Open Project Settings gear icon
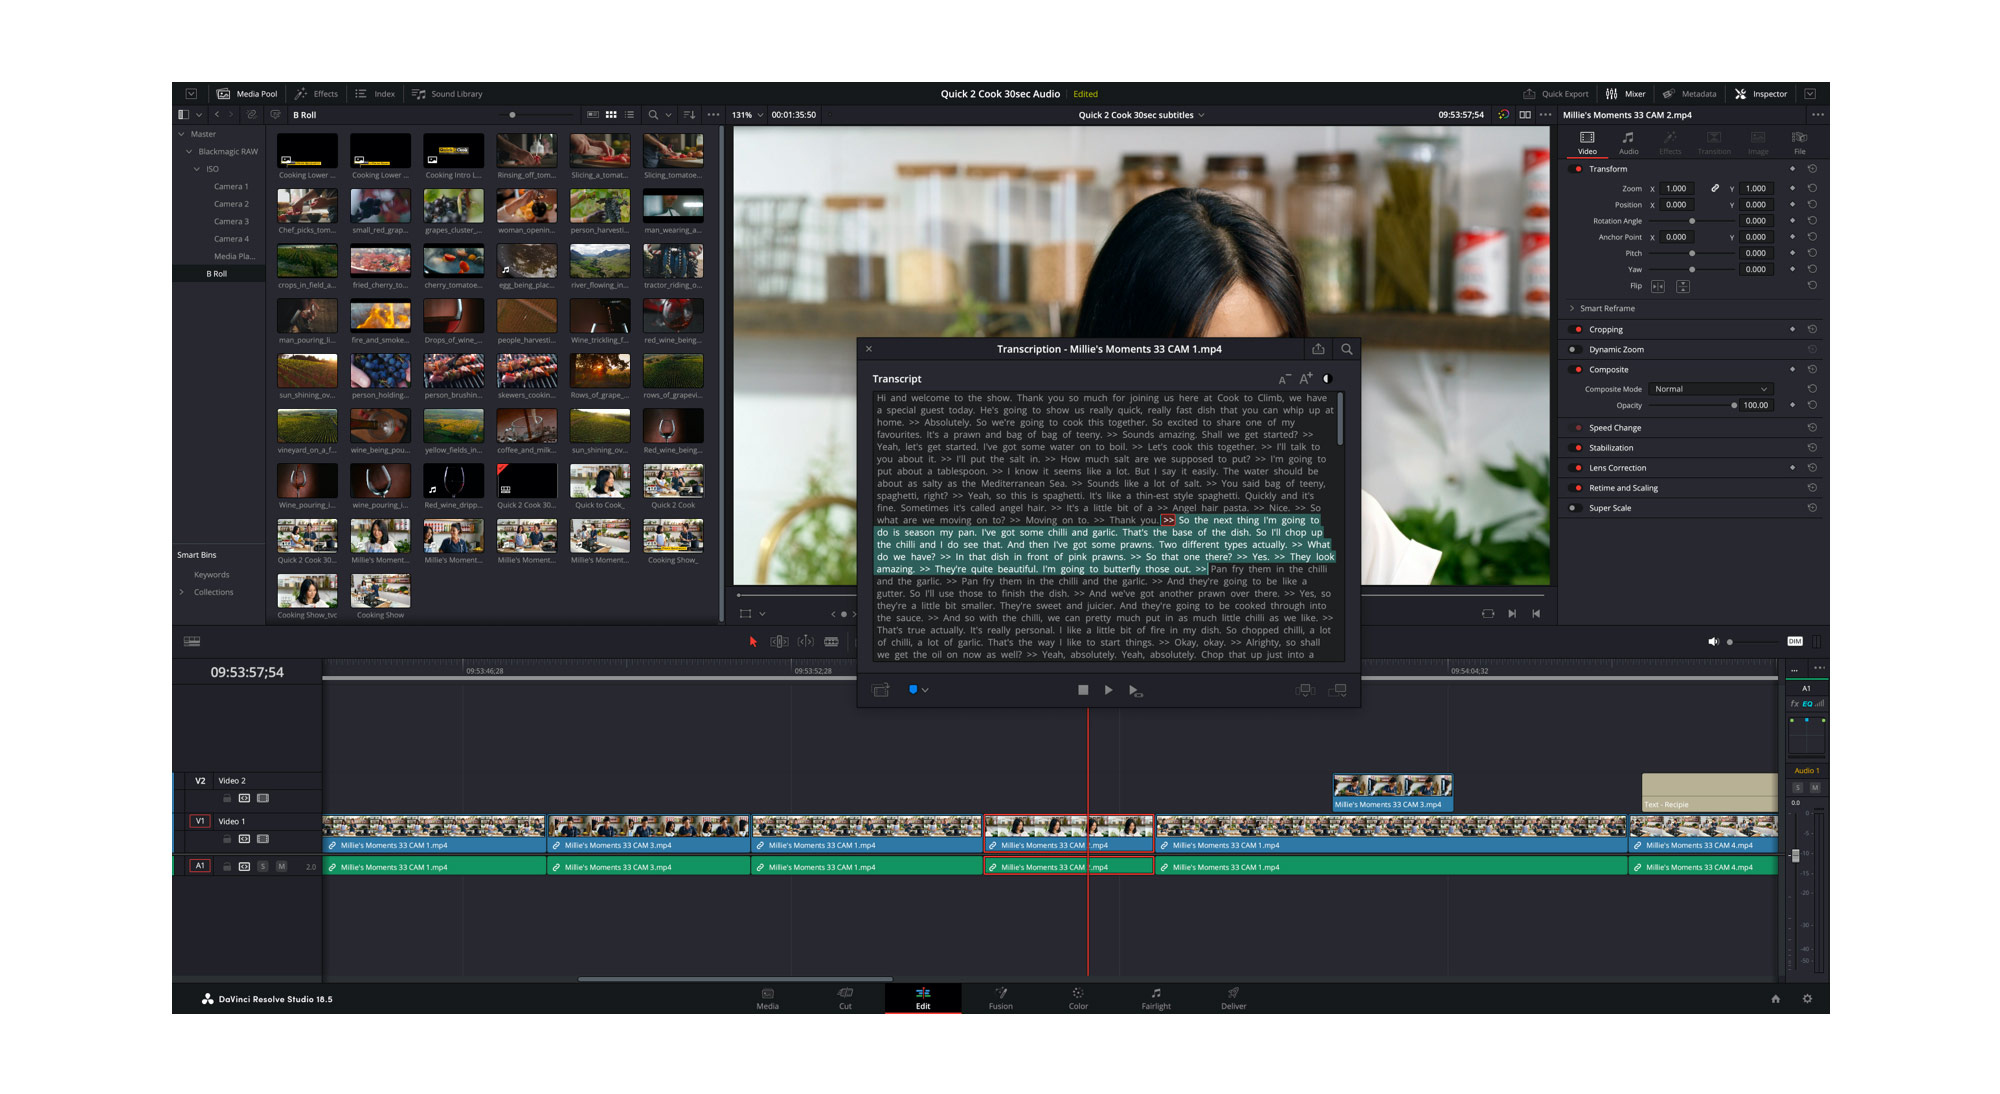The height and width of the screenshot is (1094, 2000). (1807, 999)
